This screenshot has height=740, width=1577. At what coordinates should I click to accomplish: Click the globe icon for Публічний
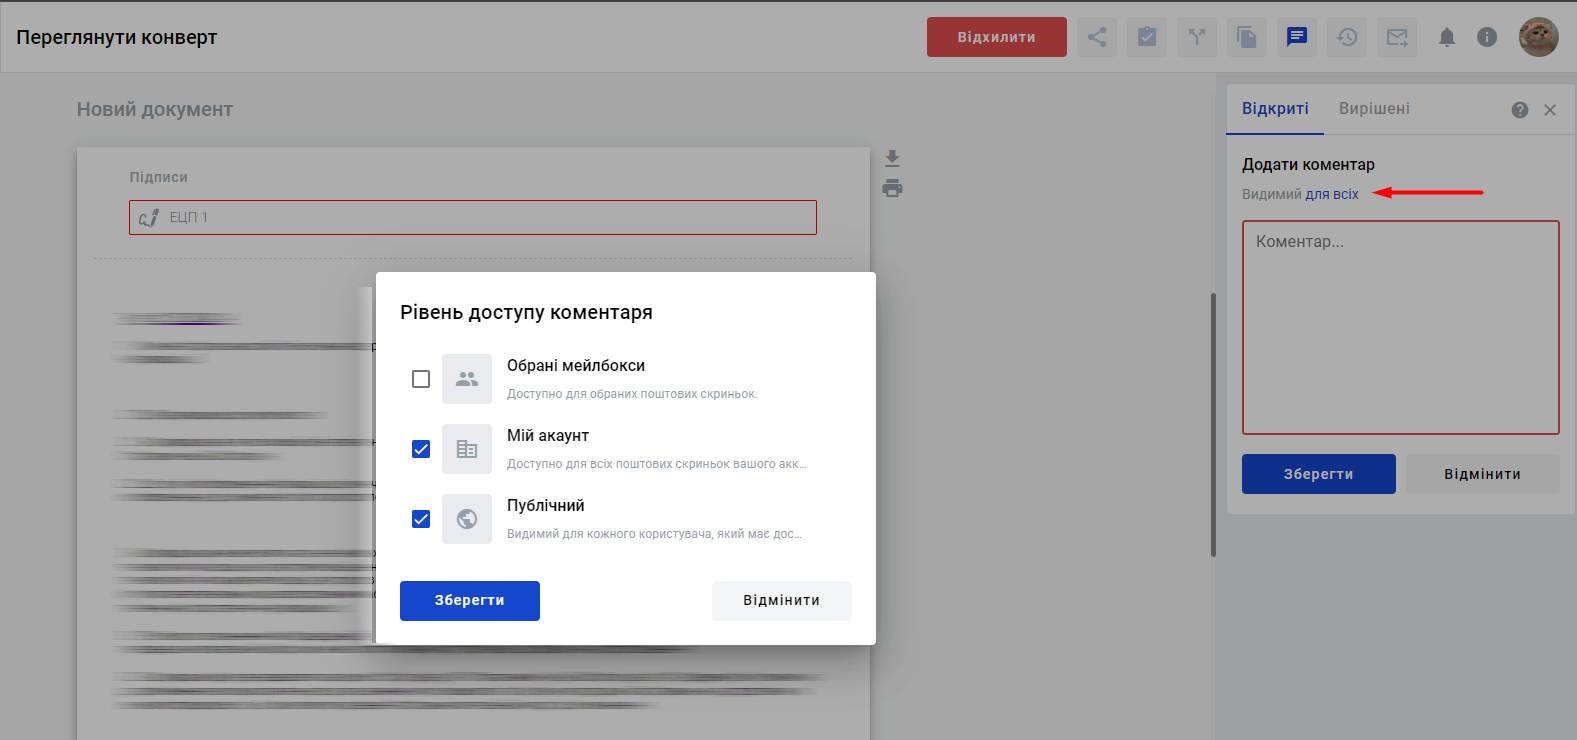467,519
